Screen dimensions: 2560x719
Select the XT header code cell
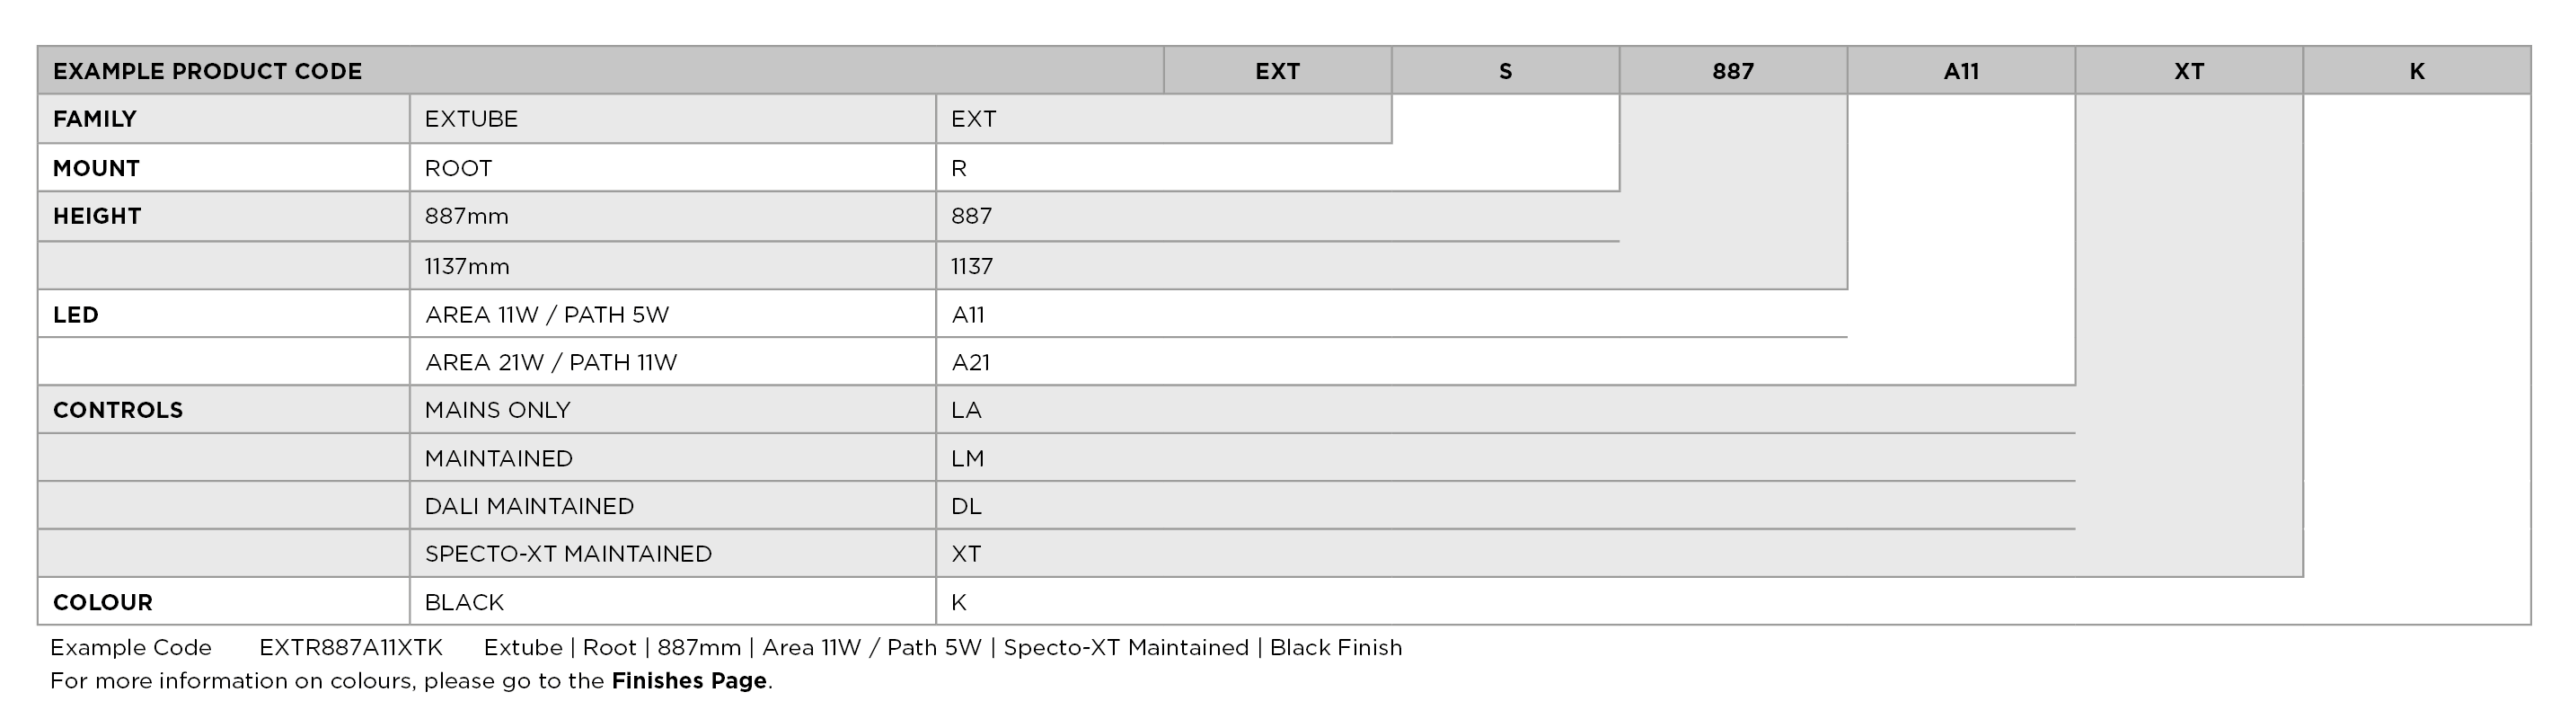[2188, 71]
